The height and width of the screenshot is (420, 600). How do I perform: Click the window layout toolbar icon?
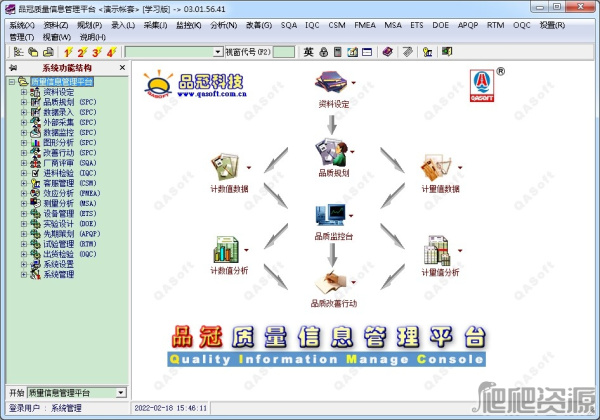pos(367,52)
